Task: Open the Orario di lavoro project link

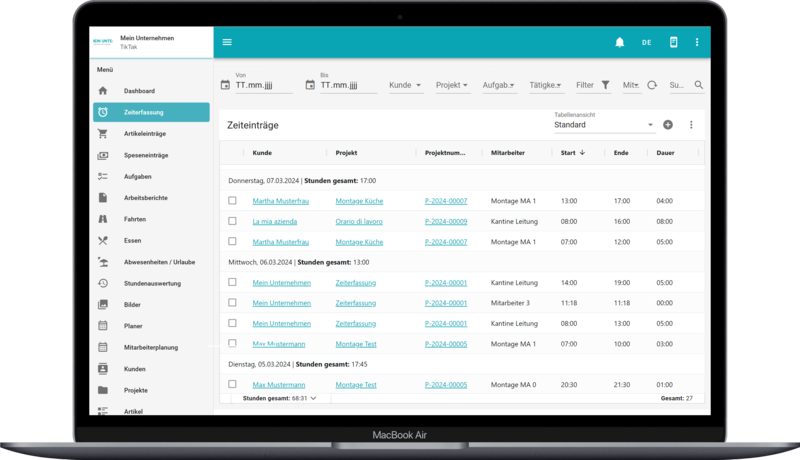Action: [360, 221]
